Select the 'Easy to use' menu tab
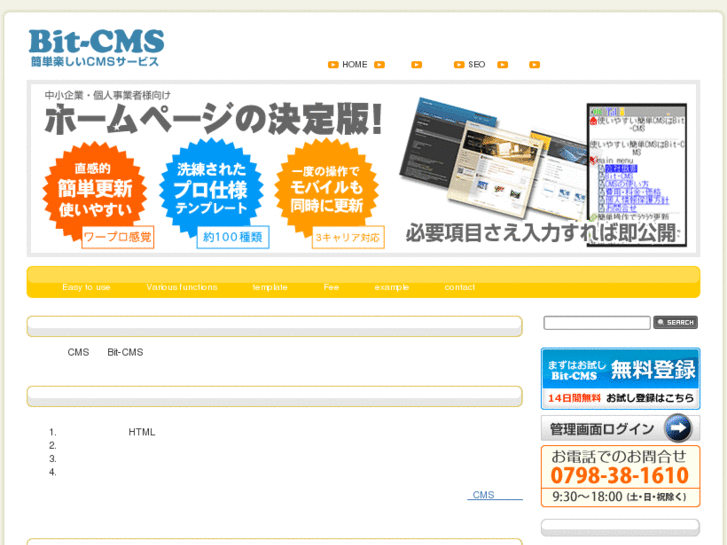Viewport: 727px width, 545px height. 86,287
